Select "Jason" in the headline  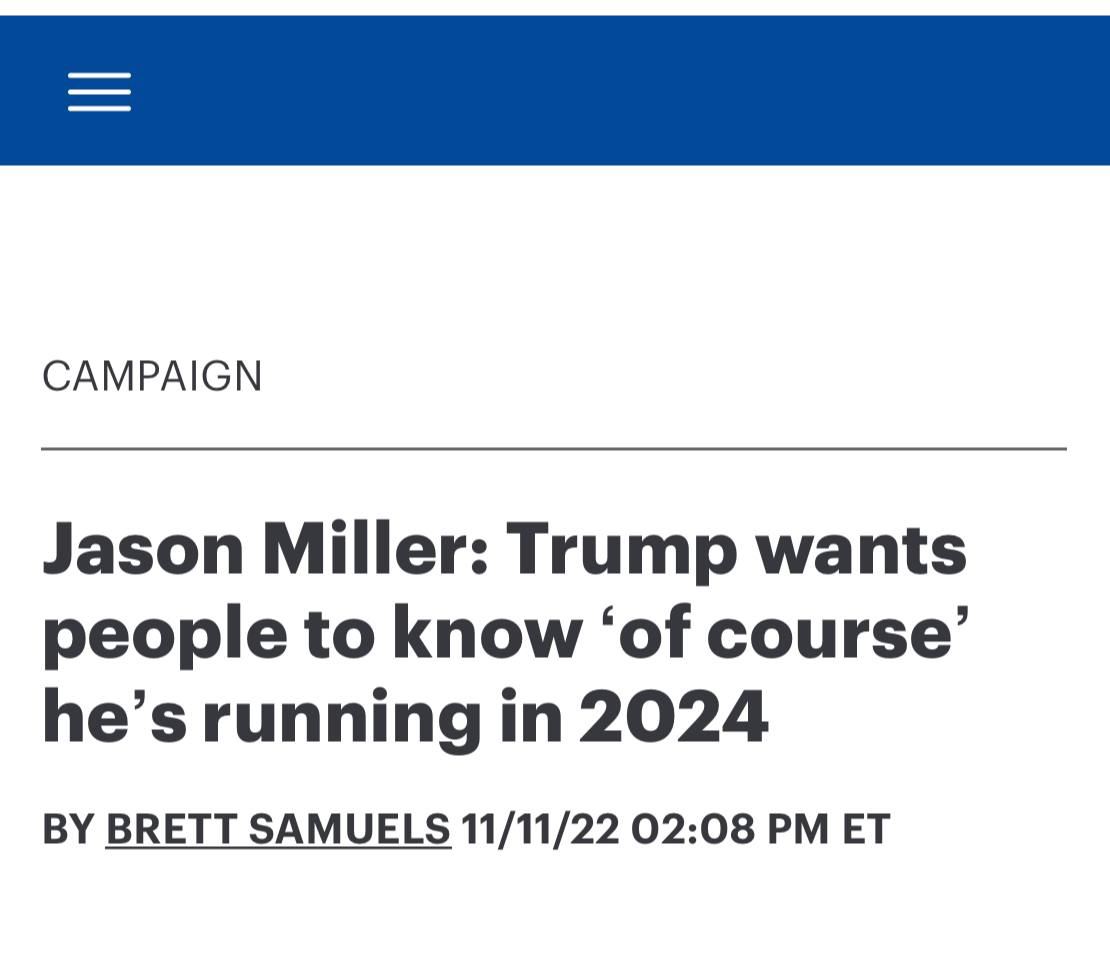tap(130, 549)
